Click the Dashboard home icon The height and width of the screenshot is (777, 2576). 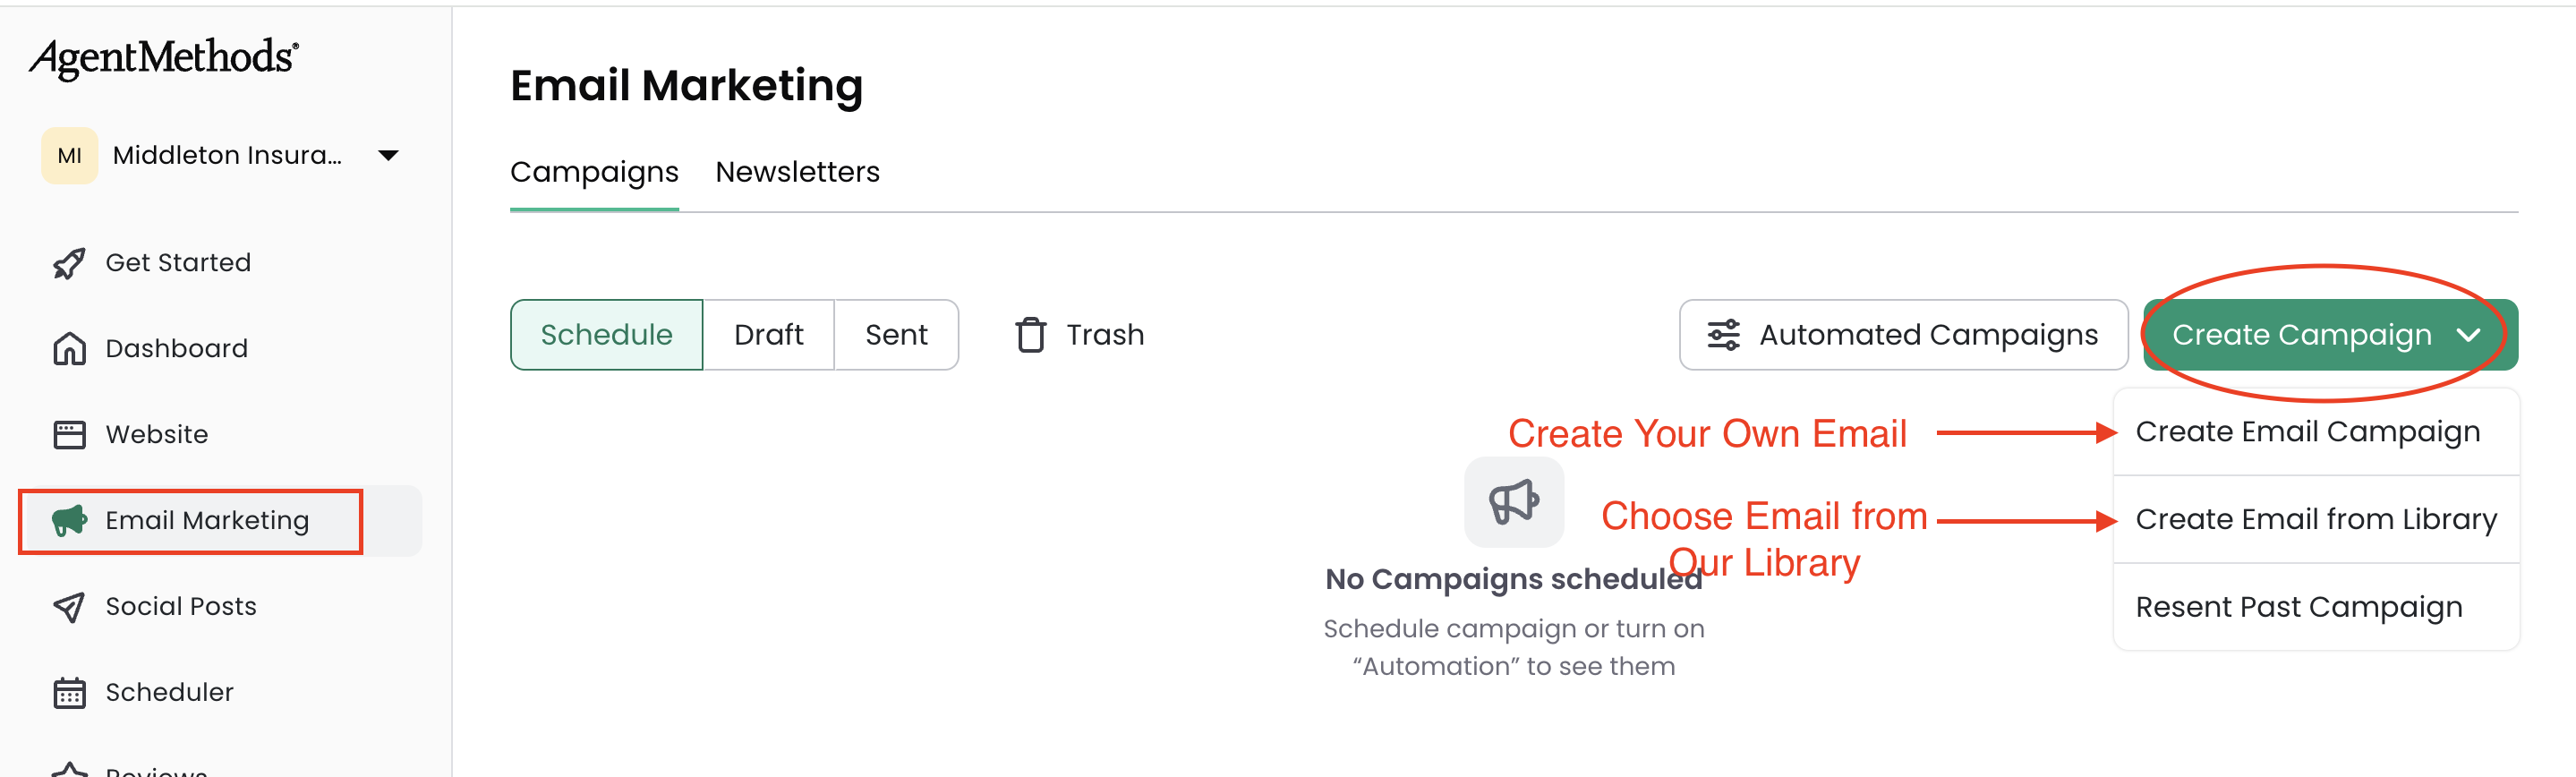pyautogui.click(x=69, y=349)
